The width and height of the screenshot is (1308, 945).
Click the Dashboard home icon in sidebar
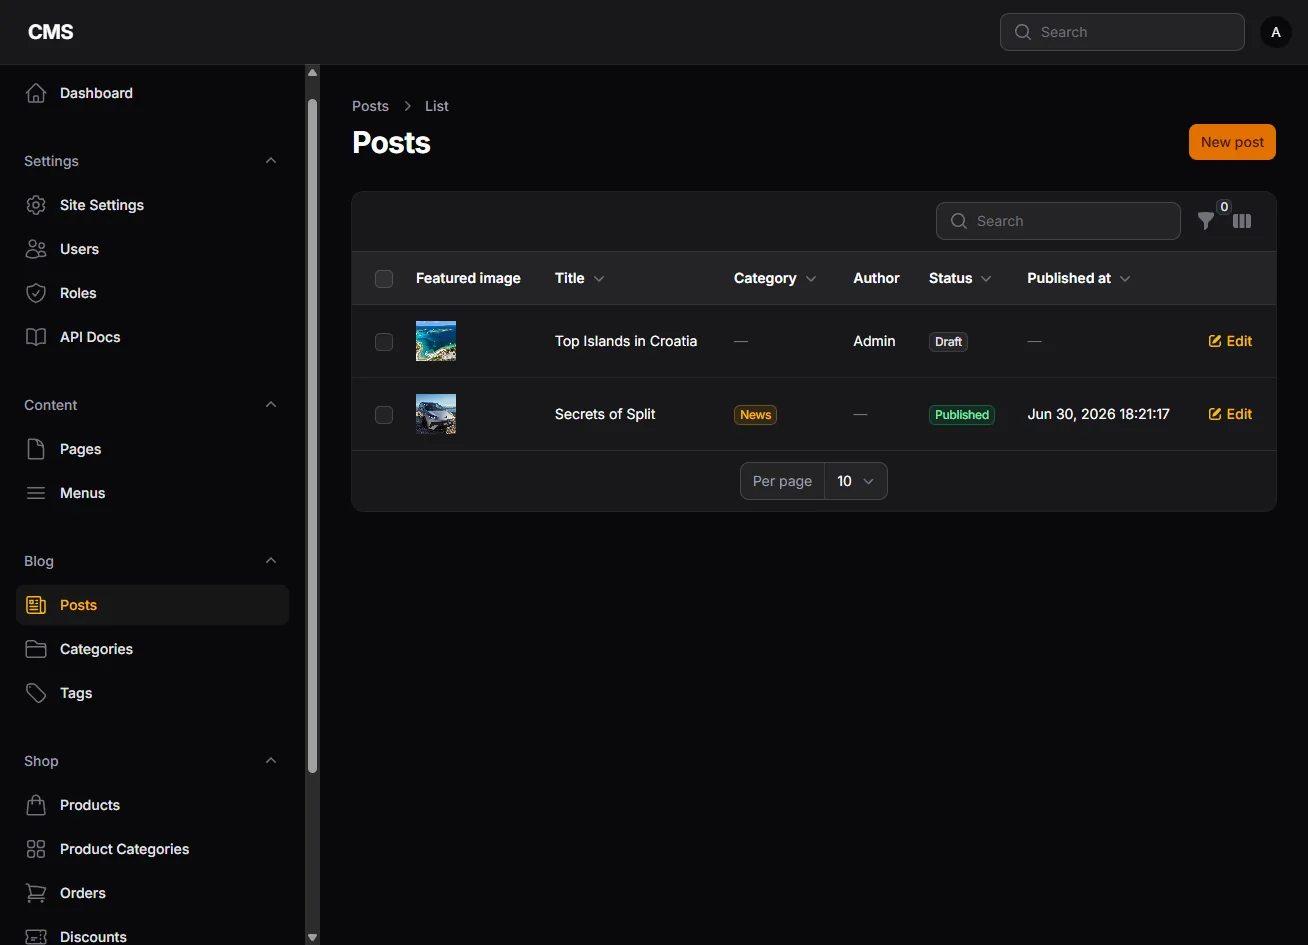[36, 93]
